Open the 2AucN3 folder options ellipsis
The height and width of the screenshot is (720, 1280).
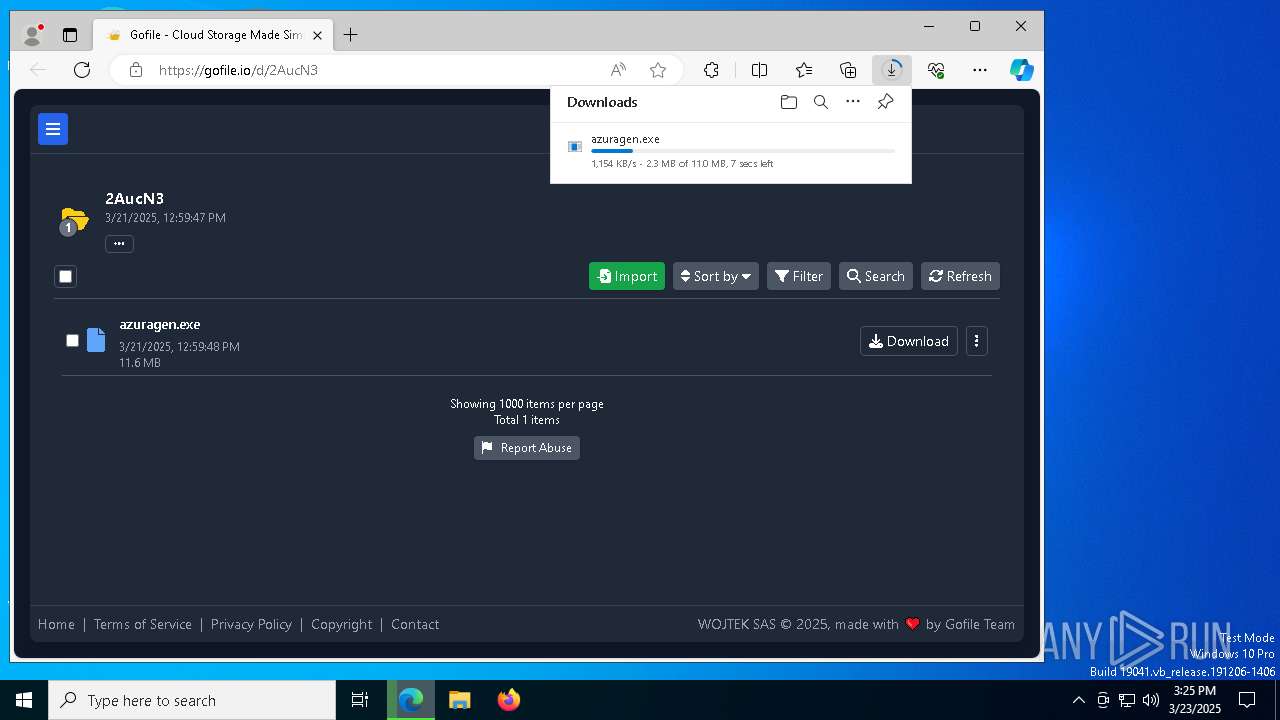[x=119, y=244]
